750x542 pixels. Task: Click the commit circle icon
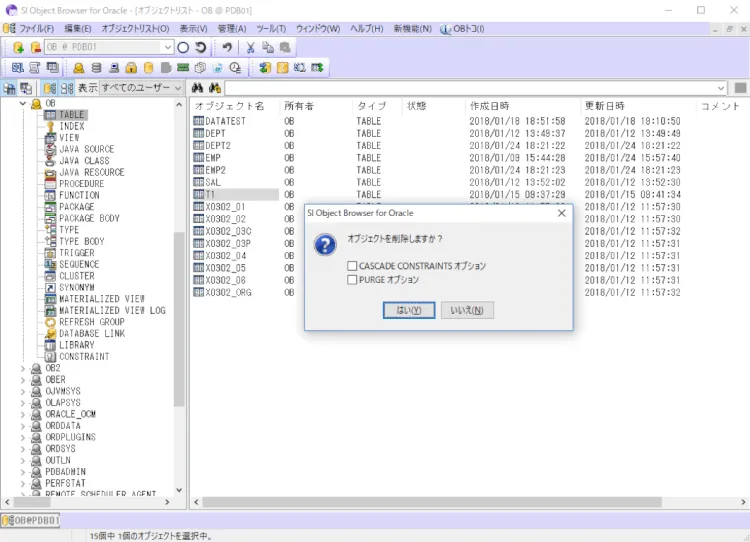(x=183, y=47)
